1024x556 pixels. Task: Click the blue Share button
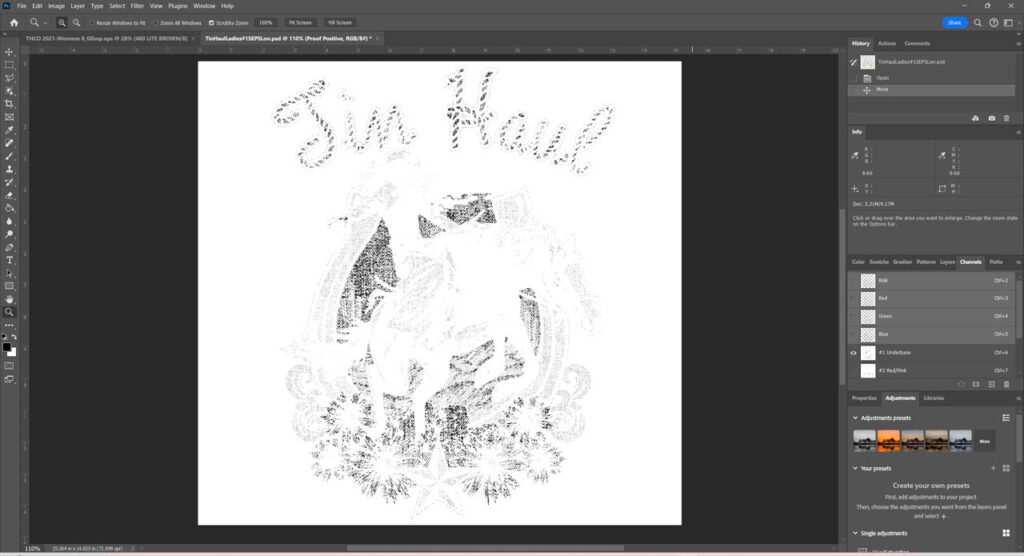pyautogui.click(x=954, y=22)
